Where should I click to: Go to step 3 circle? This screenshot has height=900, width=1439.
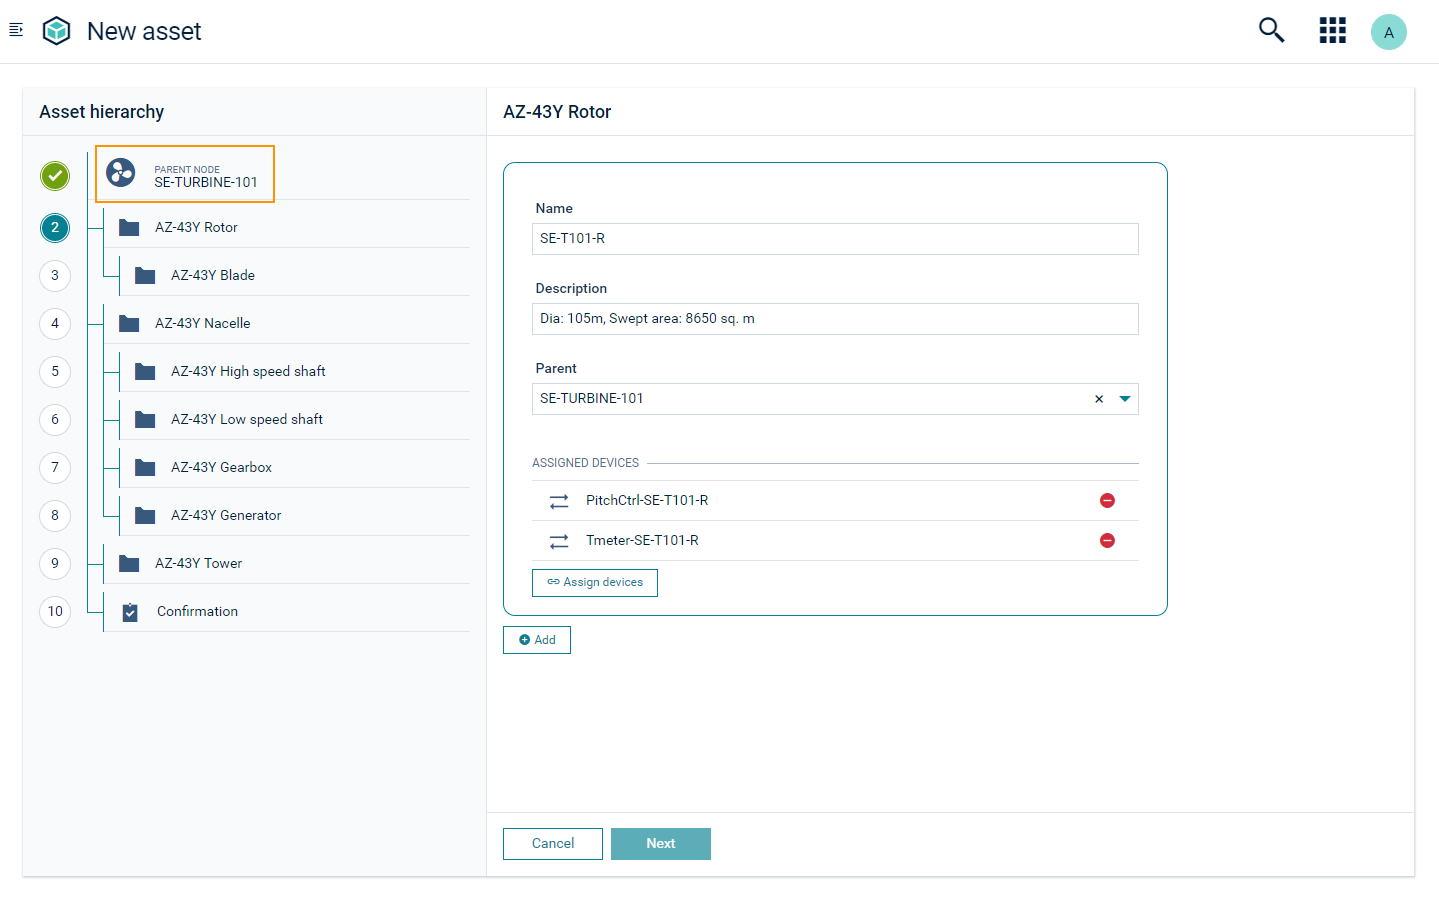point(55,276)
